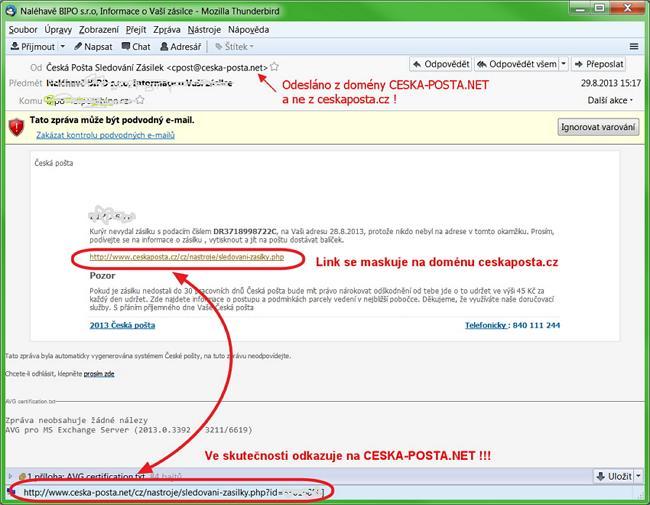
Task: Click the phone number 840 111 244
Action: [536, 325]
